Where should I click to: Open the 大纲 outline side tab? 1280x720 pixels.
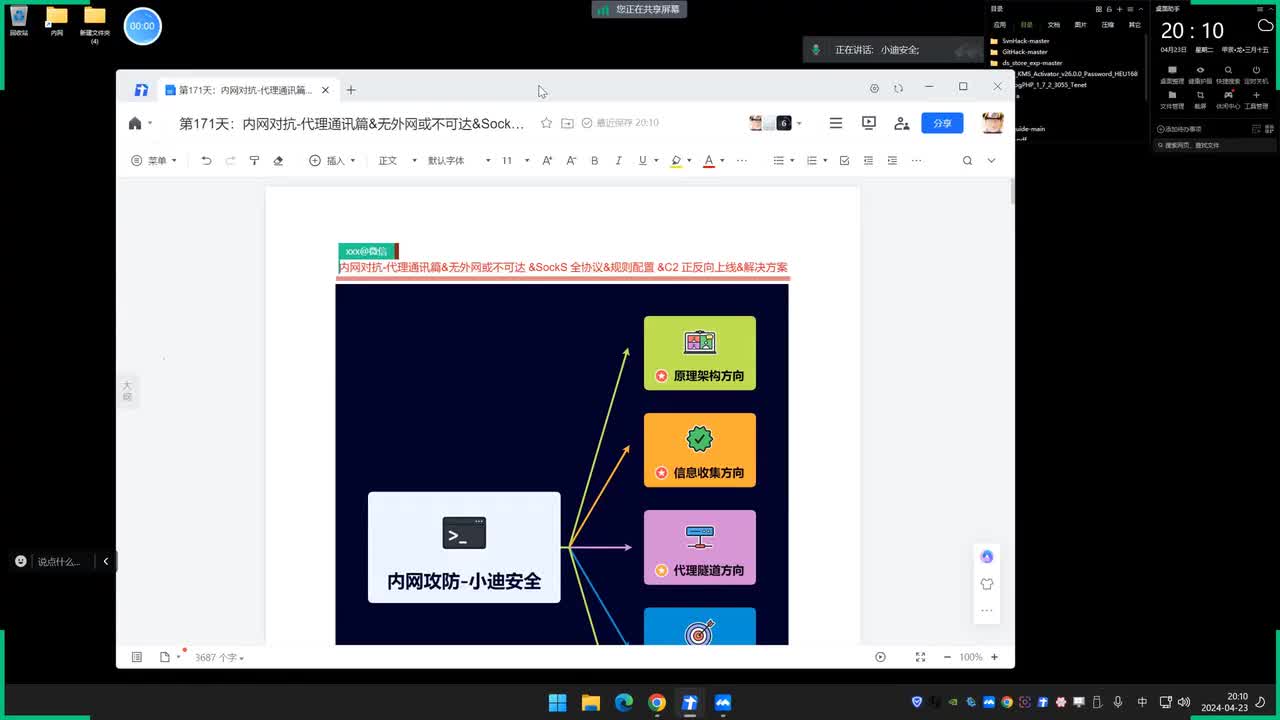click(x=127, y=391)
